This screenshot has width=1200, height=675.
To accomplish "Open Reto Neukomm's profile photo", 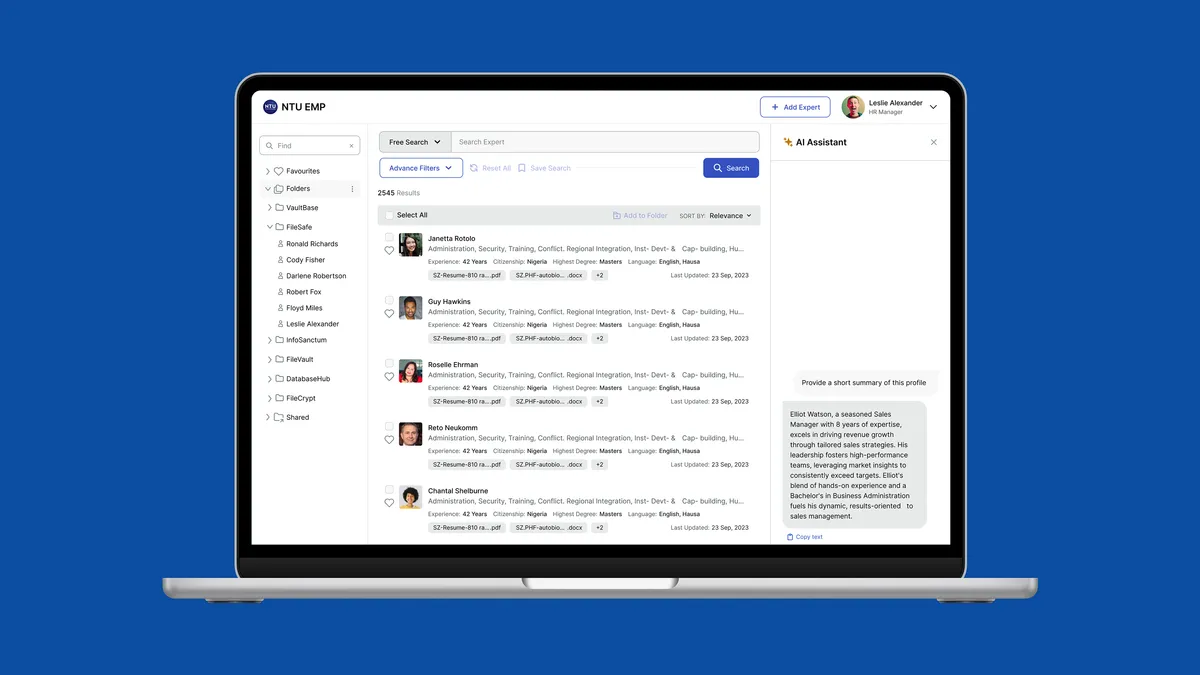I will coord(410,434).
